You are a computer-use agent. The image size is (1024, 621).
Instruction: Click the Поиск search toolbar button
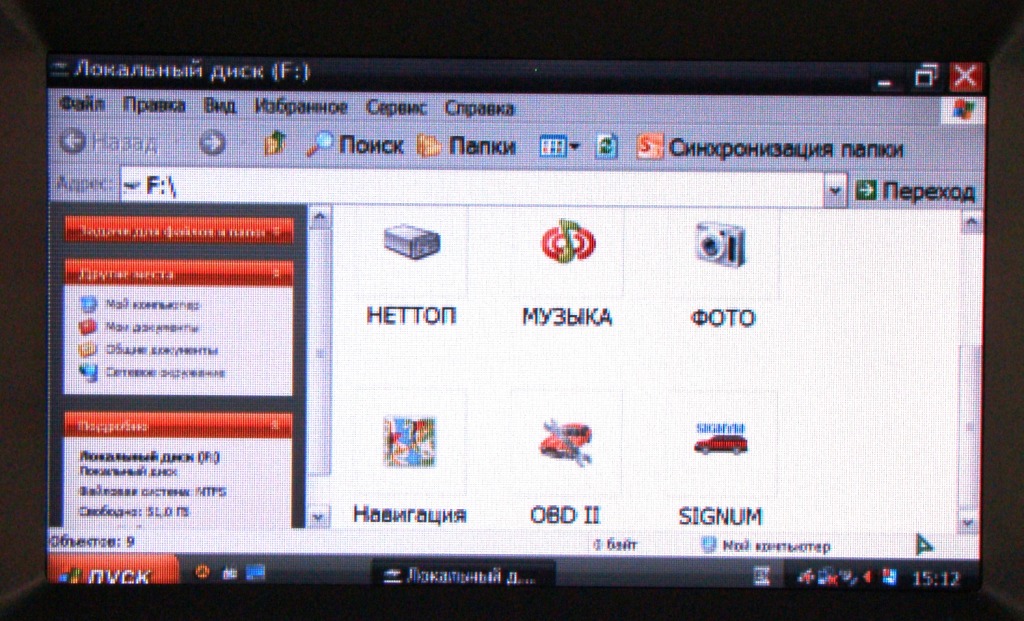(x=355, y=146)
